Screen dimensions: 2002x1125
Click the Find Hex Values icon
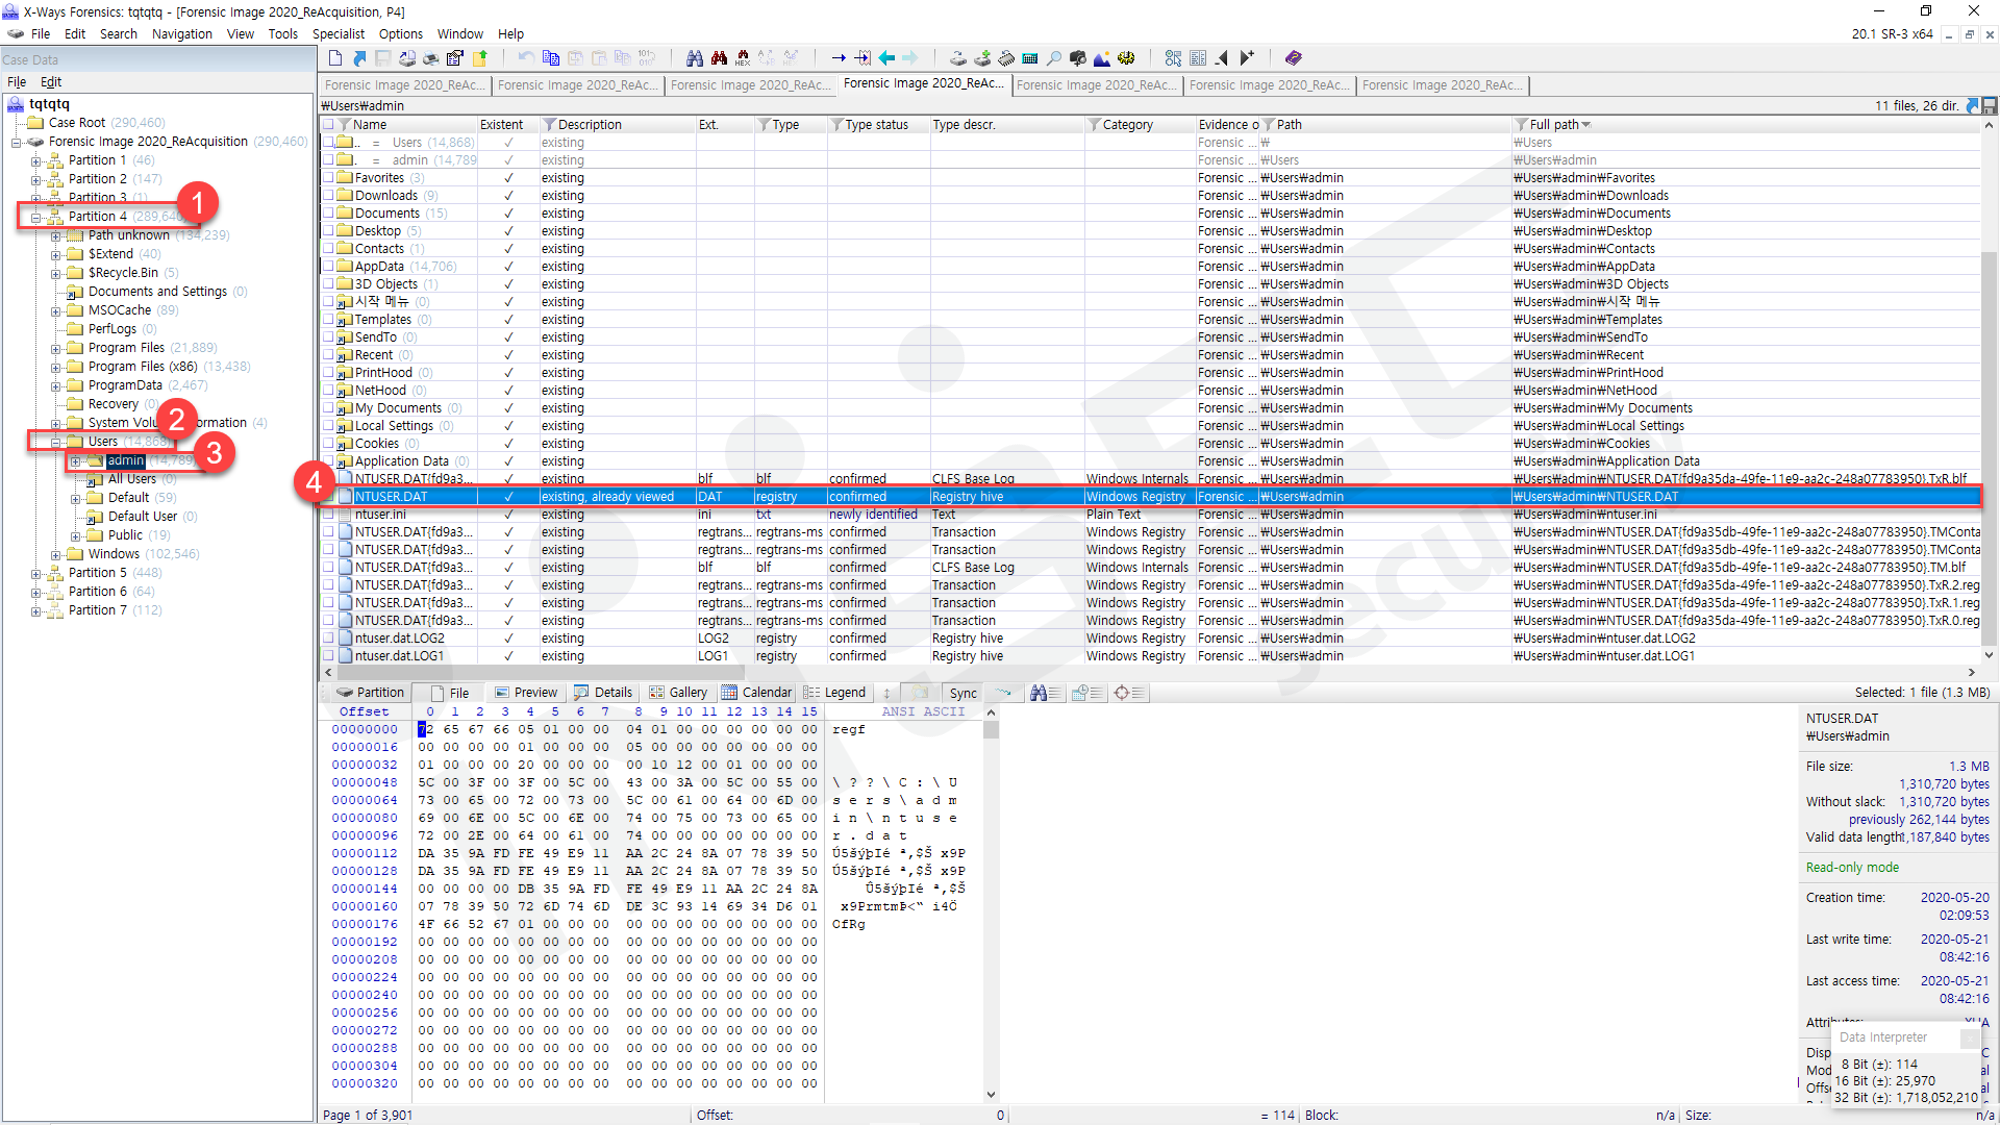(743, 58)
